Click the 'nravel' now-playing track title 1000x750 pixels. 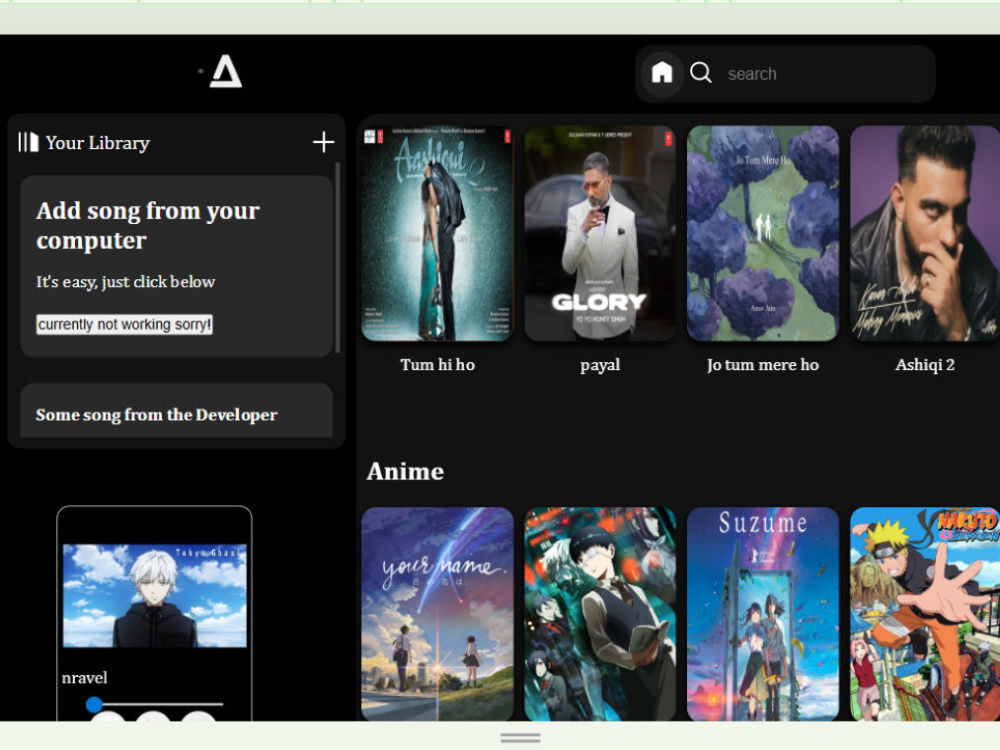84,677
